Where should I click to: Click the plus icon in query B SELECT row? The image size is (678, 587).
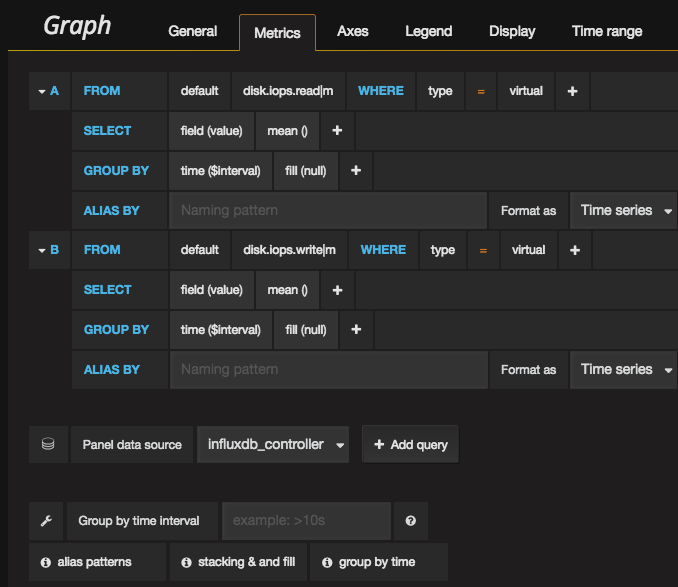pos(337,290)
